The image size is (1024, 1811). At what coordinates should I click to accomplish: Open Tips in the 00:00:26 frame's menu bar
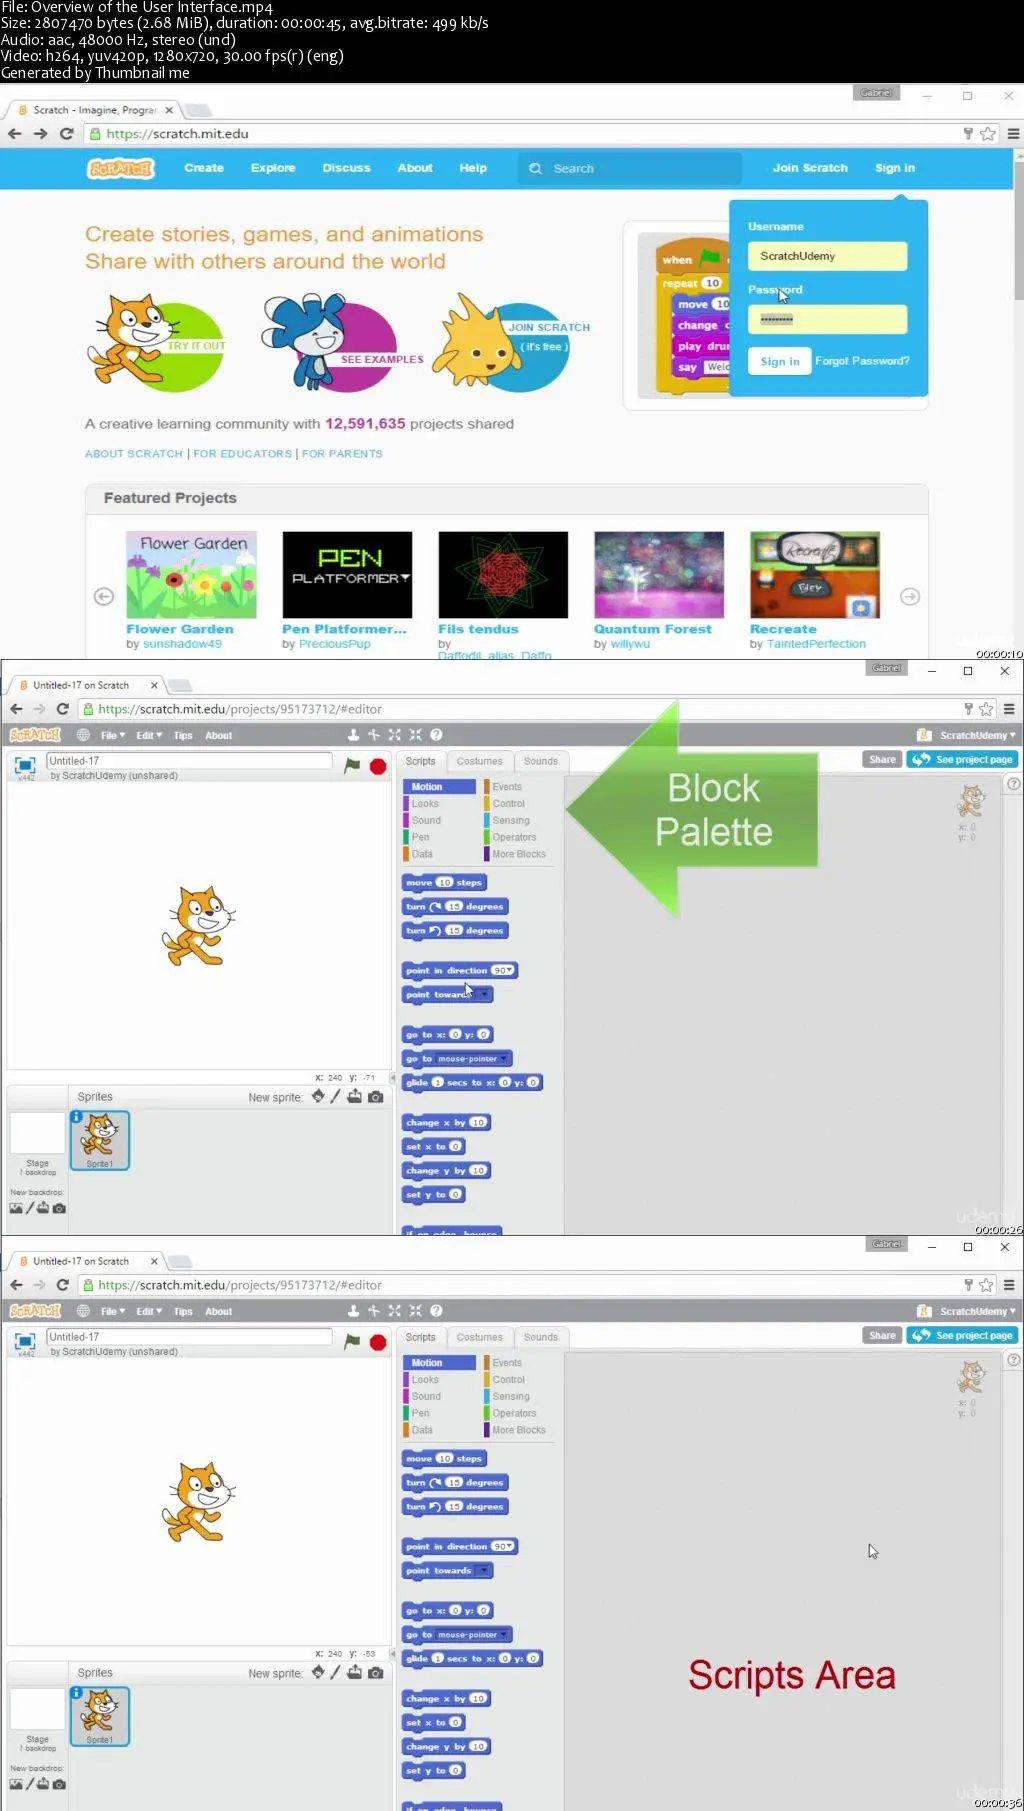183,735
